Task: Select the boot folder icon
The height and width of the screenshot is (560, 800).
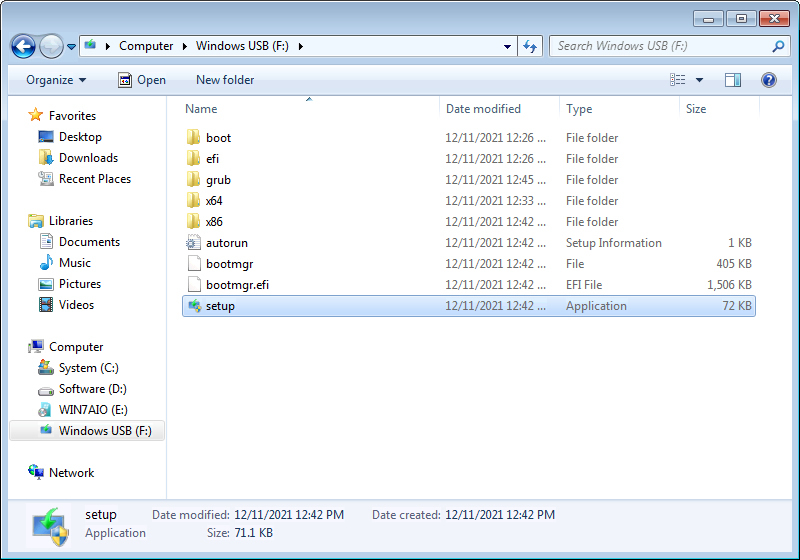Action: [193, 138]
